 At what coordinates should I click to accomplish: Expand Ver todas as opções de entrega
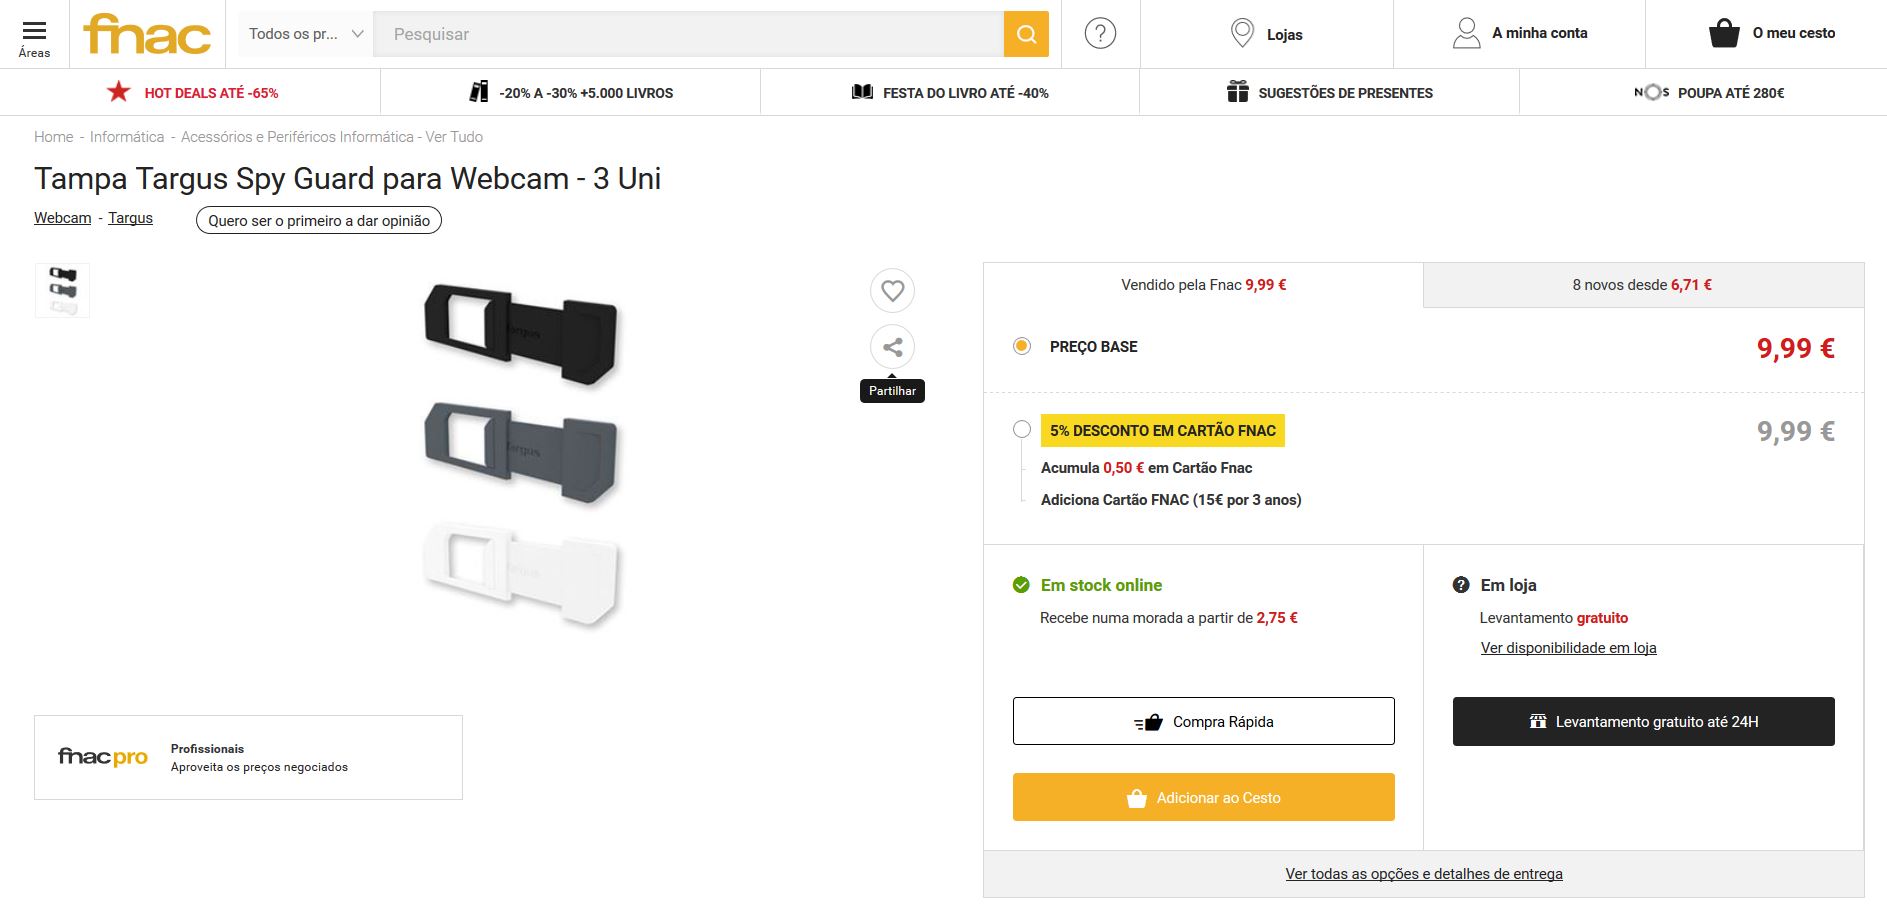1423,874
